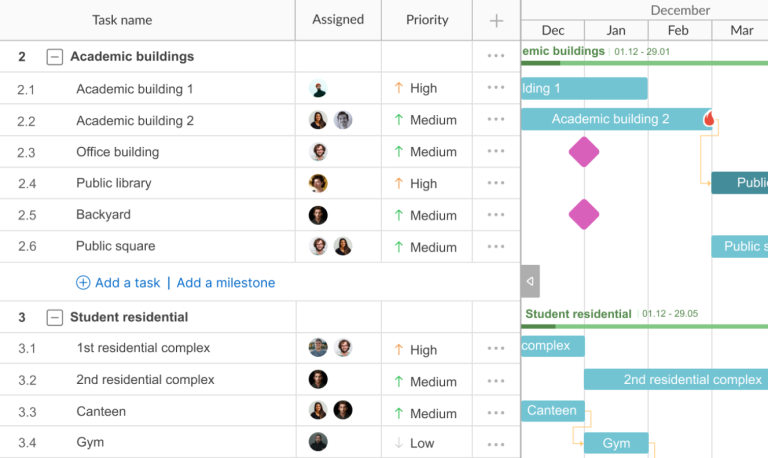This screenshot has width=768, height=458.
Task: Open High priority dropdown for Academic building 1
Action: pyautogui.click(x=416, y=88)
